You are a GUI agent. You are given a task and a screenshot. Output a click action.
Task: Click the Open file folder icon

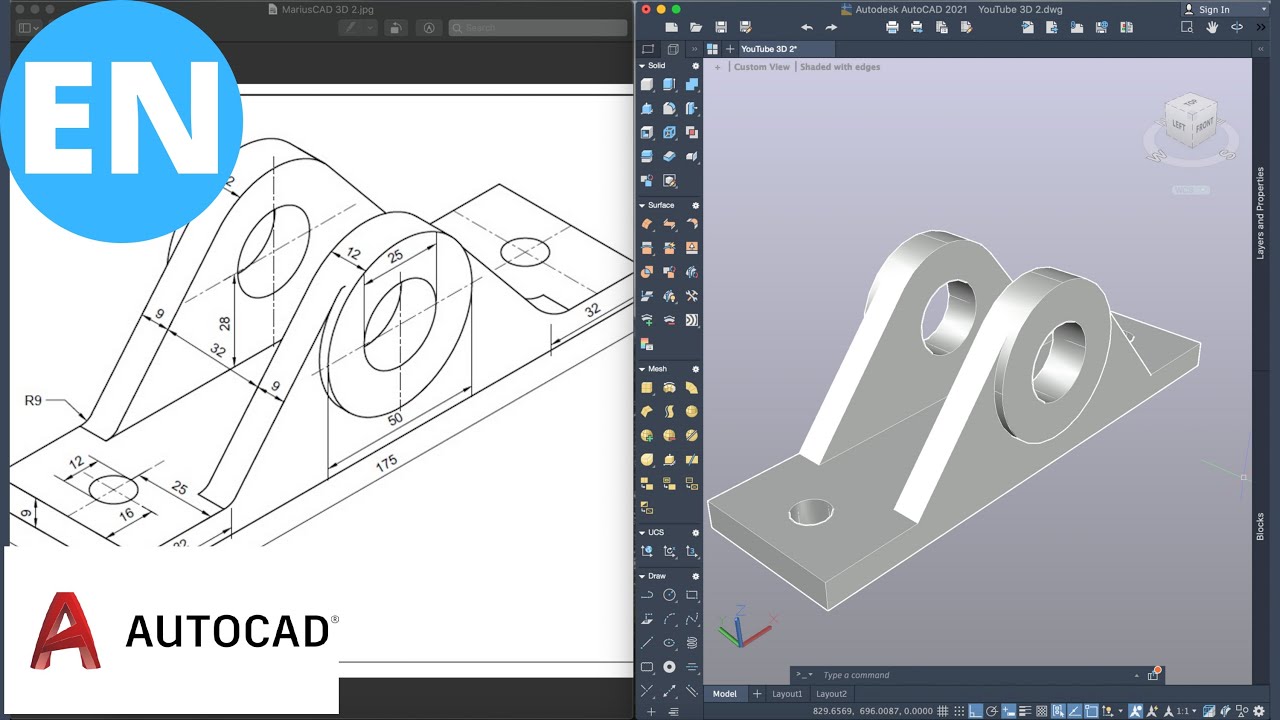[x=696, y=27]
